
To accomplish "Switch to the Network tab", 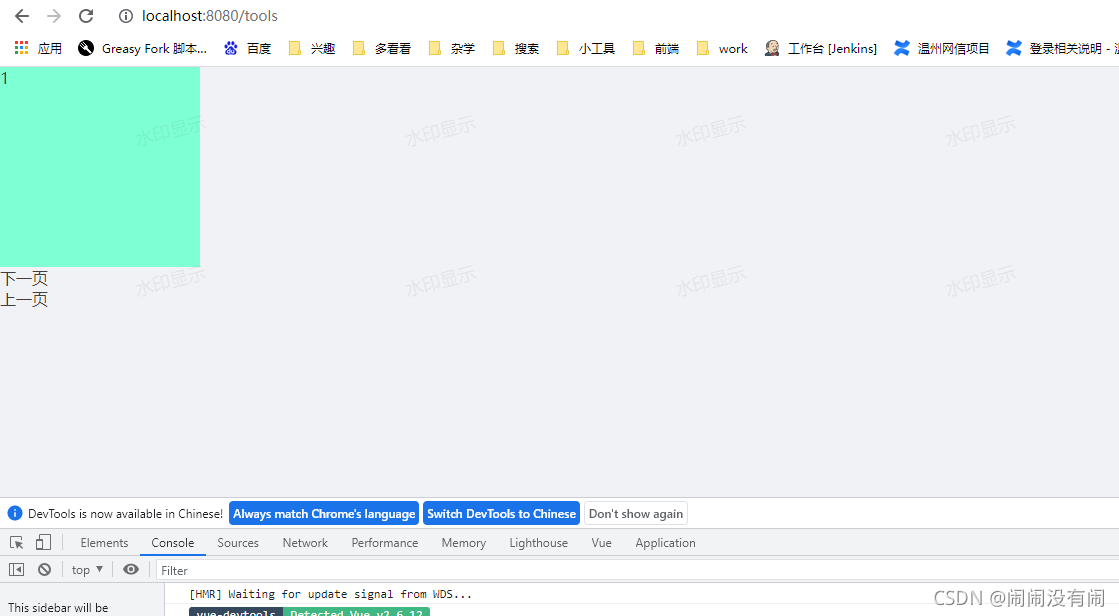I will (x=305, y=543).
